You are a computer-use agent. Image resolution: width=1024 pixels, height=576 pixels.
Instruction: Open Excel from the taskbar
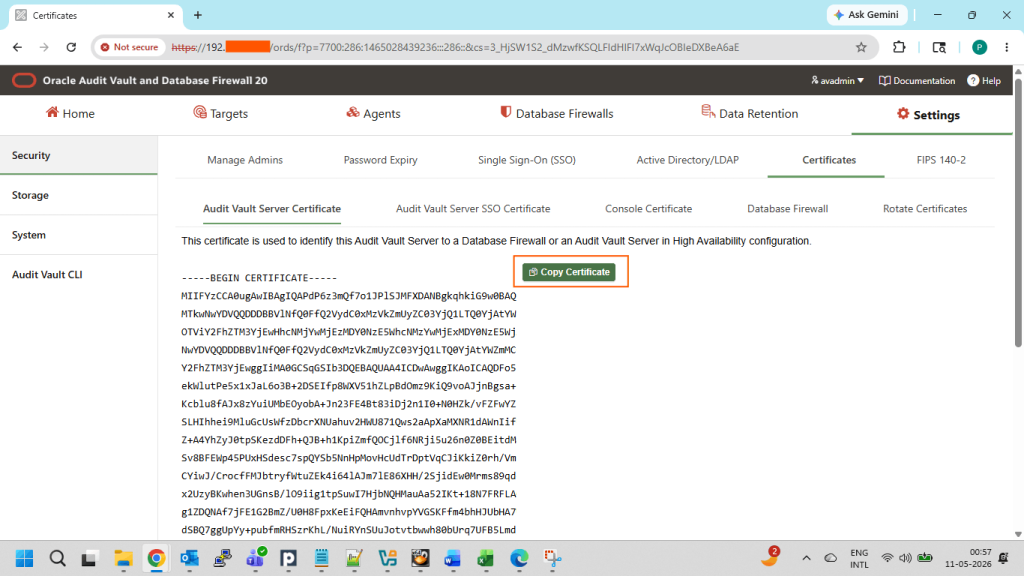(x=485, y=558)
